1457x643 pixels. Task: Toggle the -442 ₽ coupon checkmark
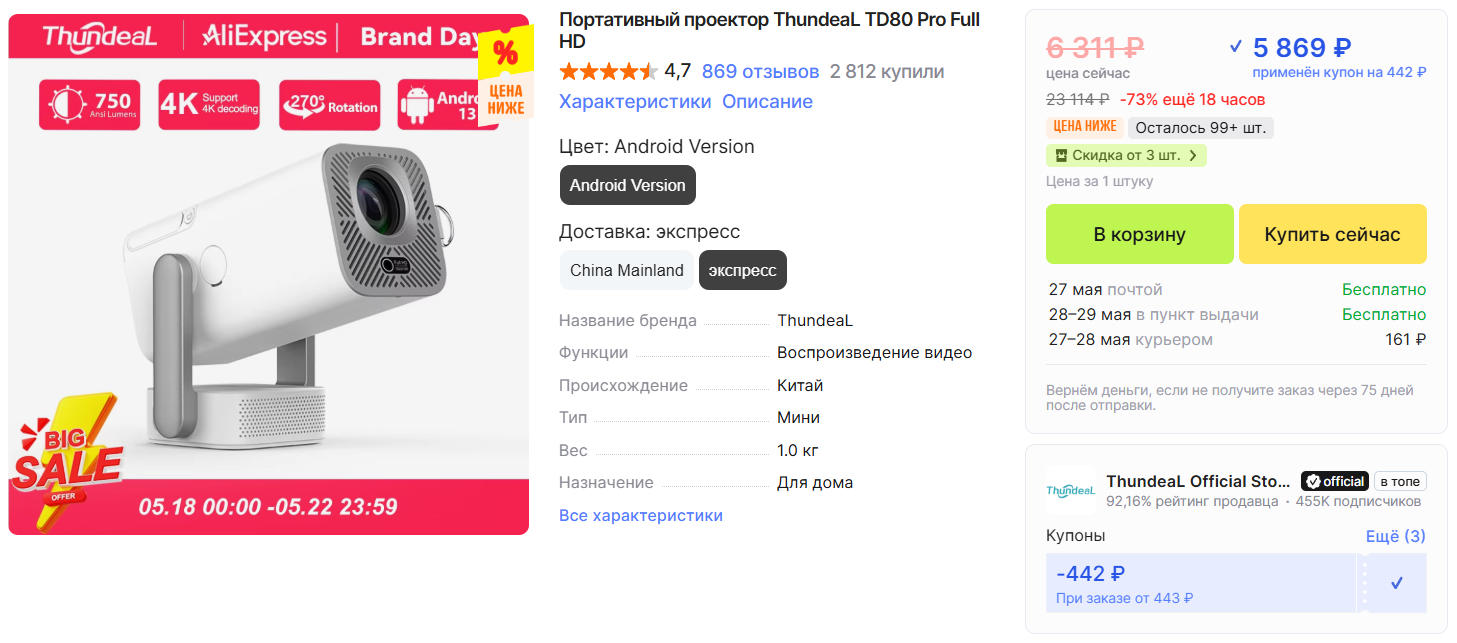[1397, 583]
